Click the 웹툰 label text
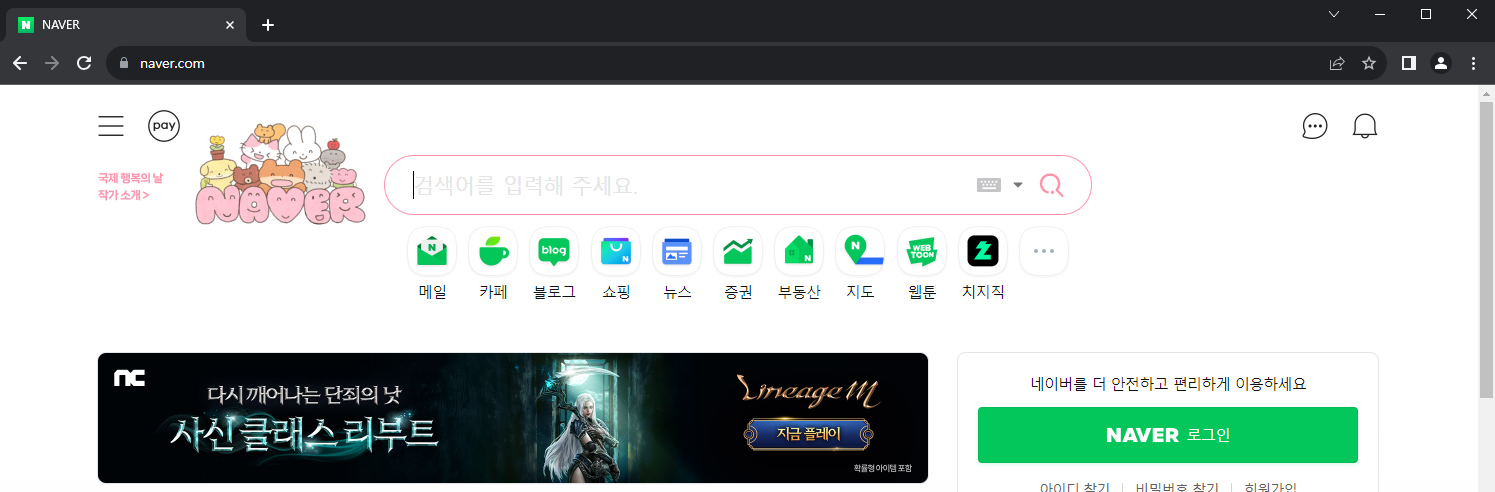1495x492 pixels. (x=922, y=292)
